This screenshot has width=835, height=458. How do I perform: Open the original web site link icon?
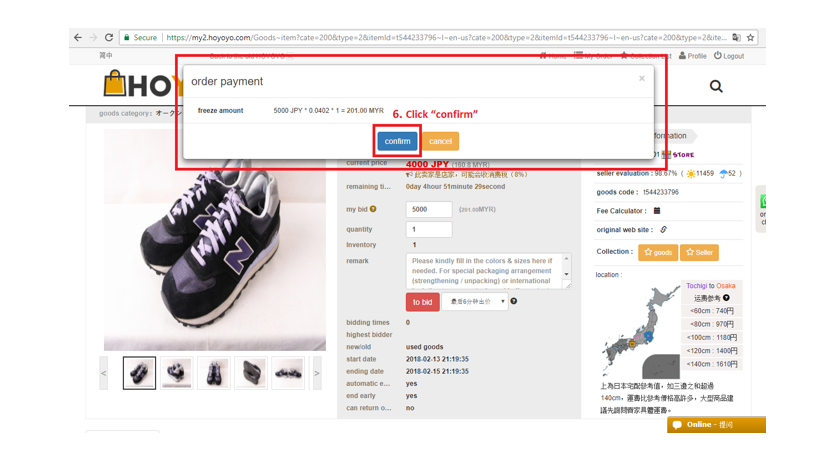664,230
